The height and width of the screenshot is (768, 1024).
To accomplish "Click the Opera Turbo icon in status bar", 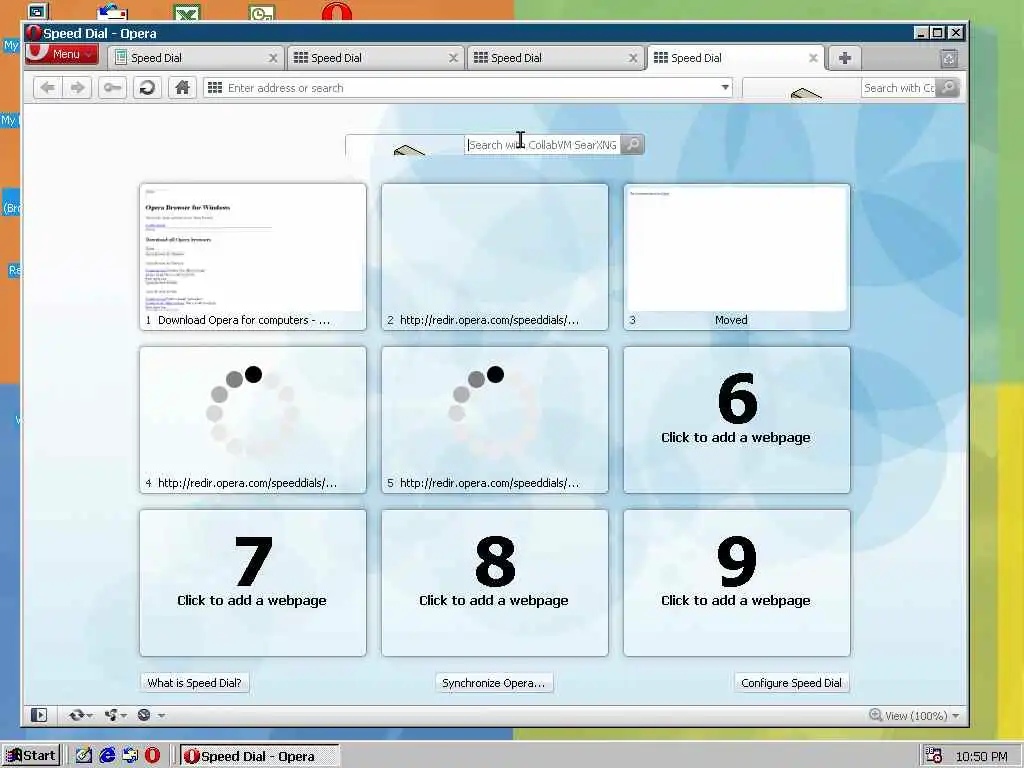I will click(144, 715).
